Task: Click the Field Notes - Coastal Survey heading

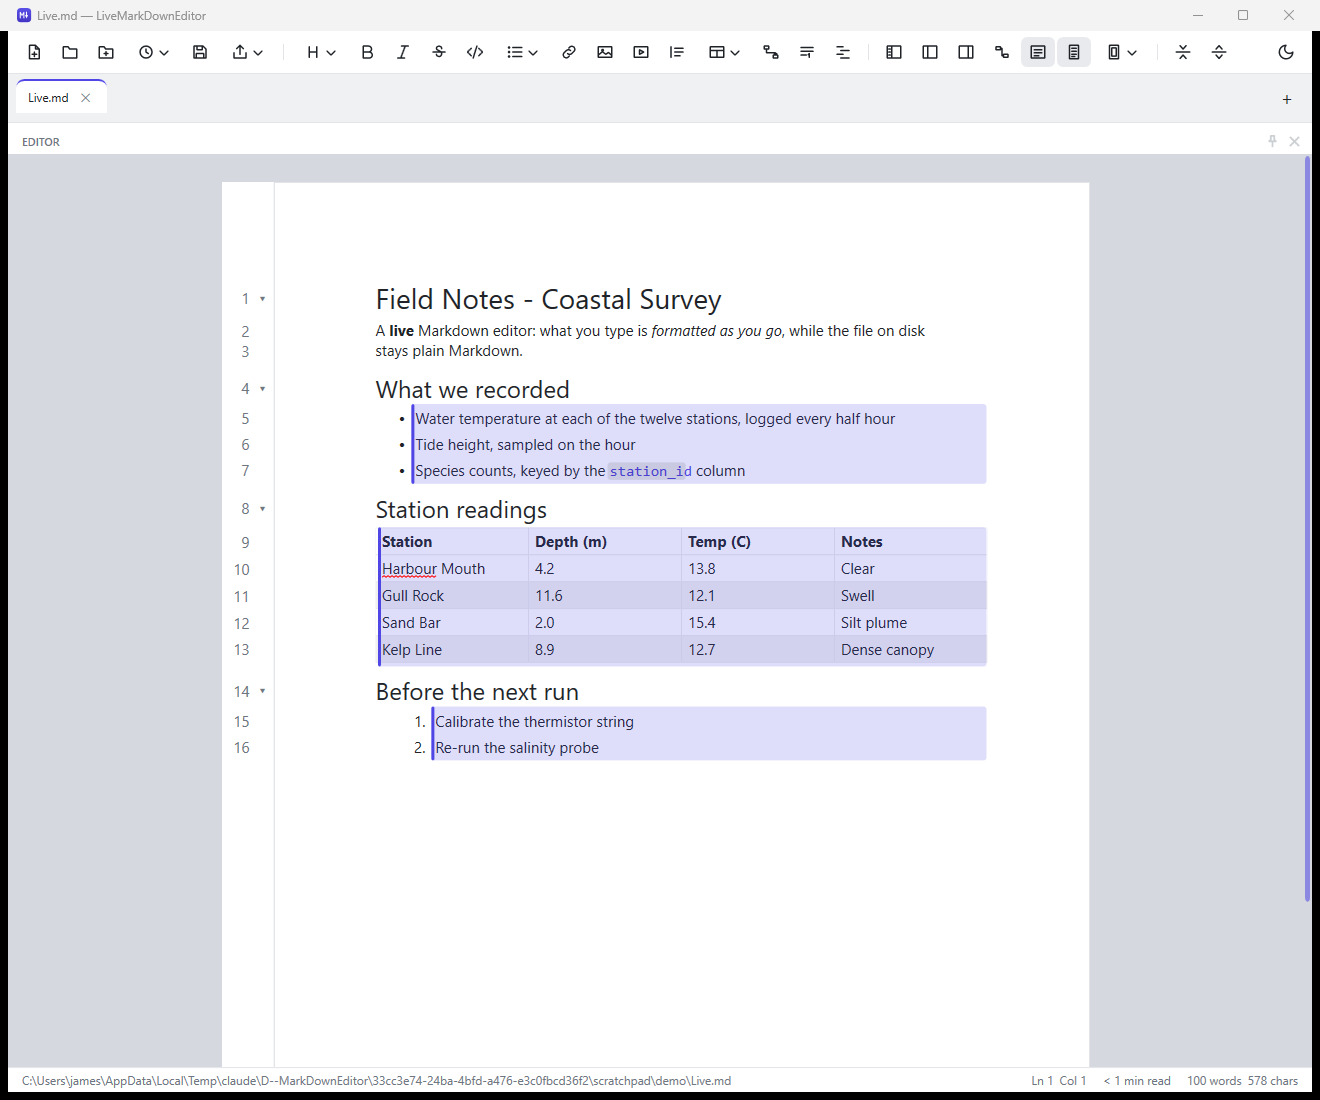Action: [x=548, y=299]
